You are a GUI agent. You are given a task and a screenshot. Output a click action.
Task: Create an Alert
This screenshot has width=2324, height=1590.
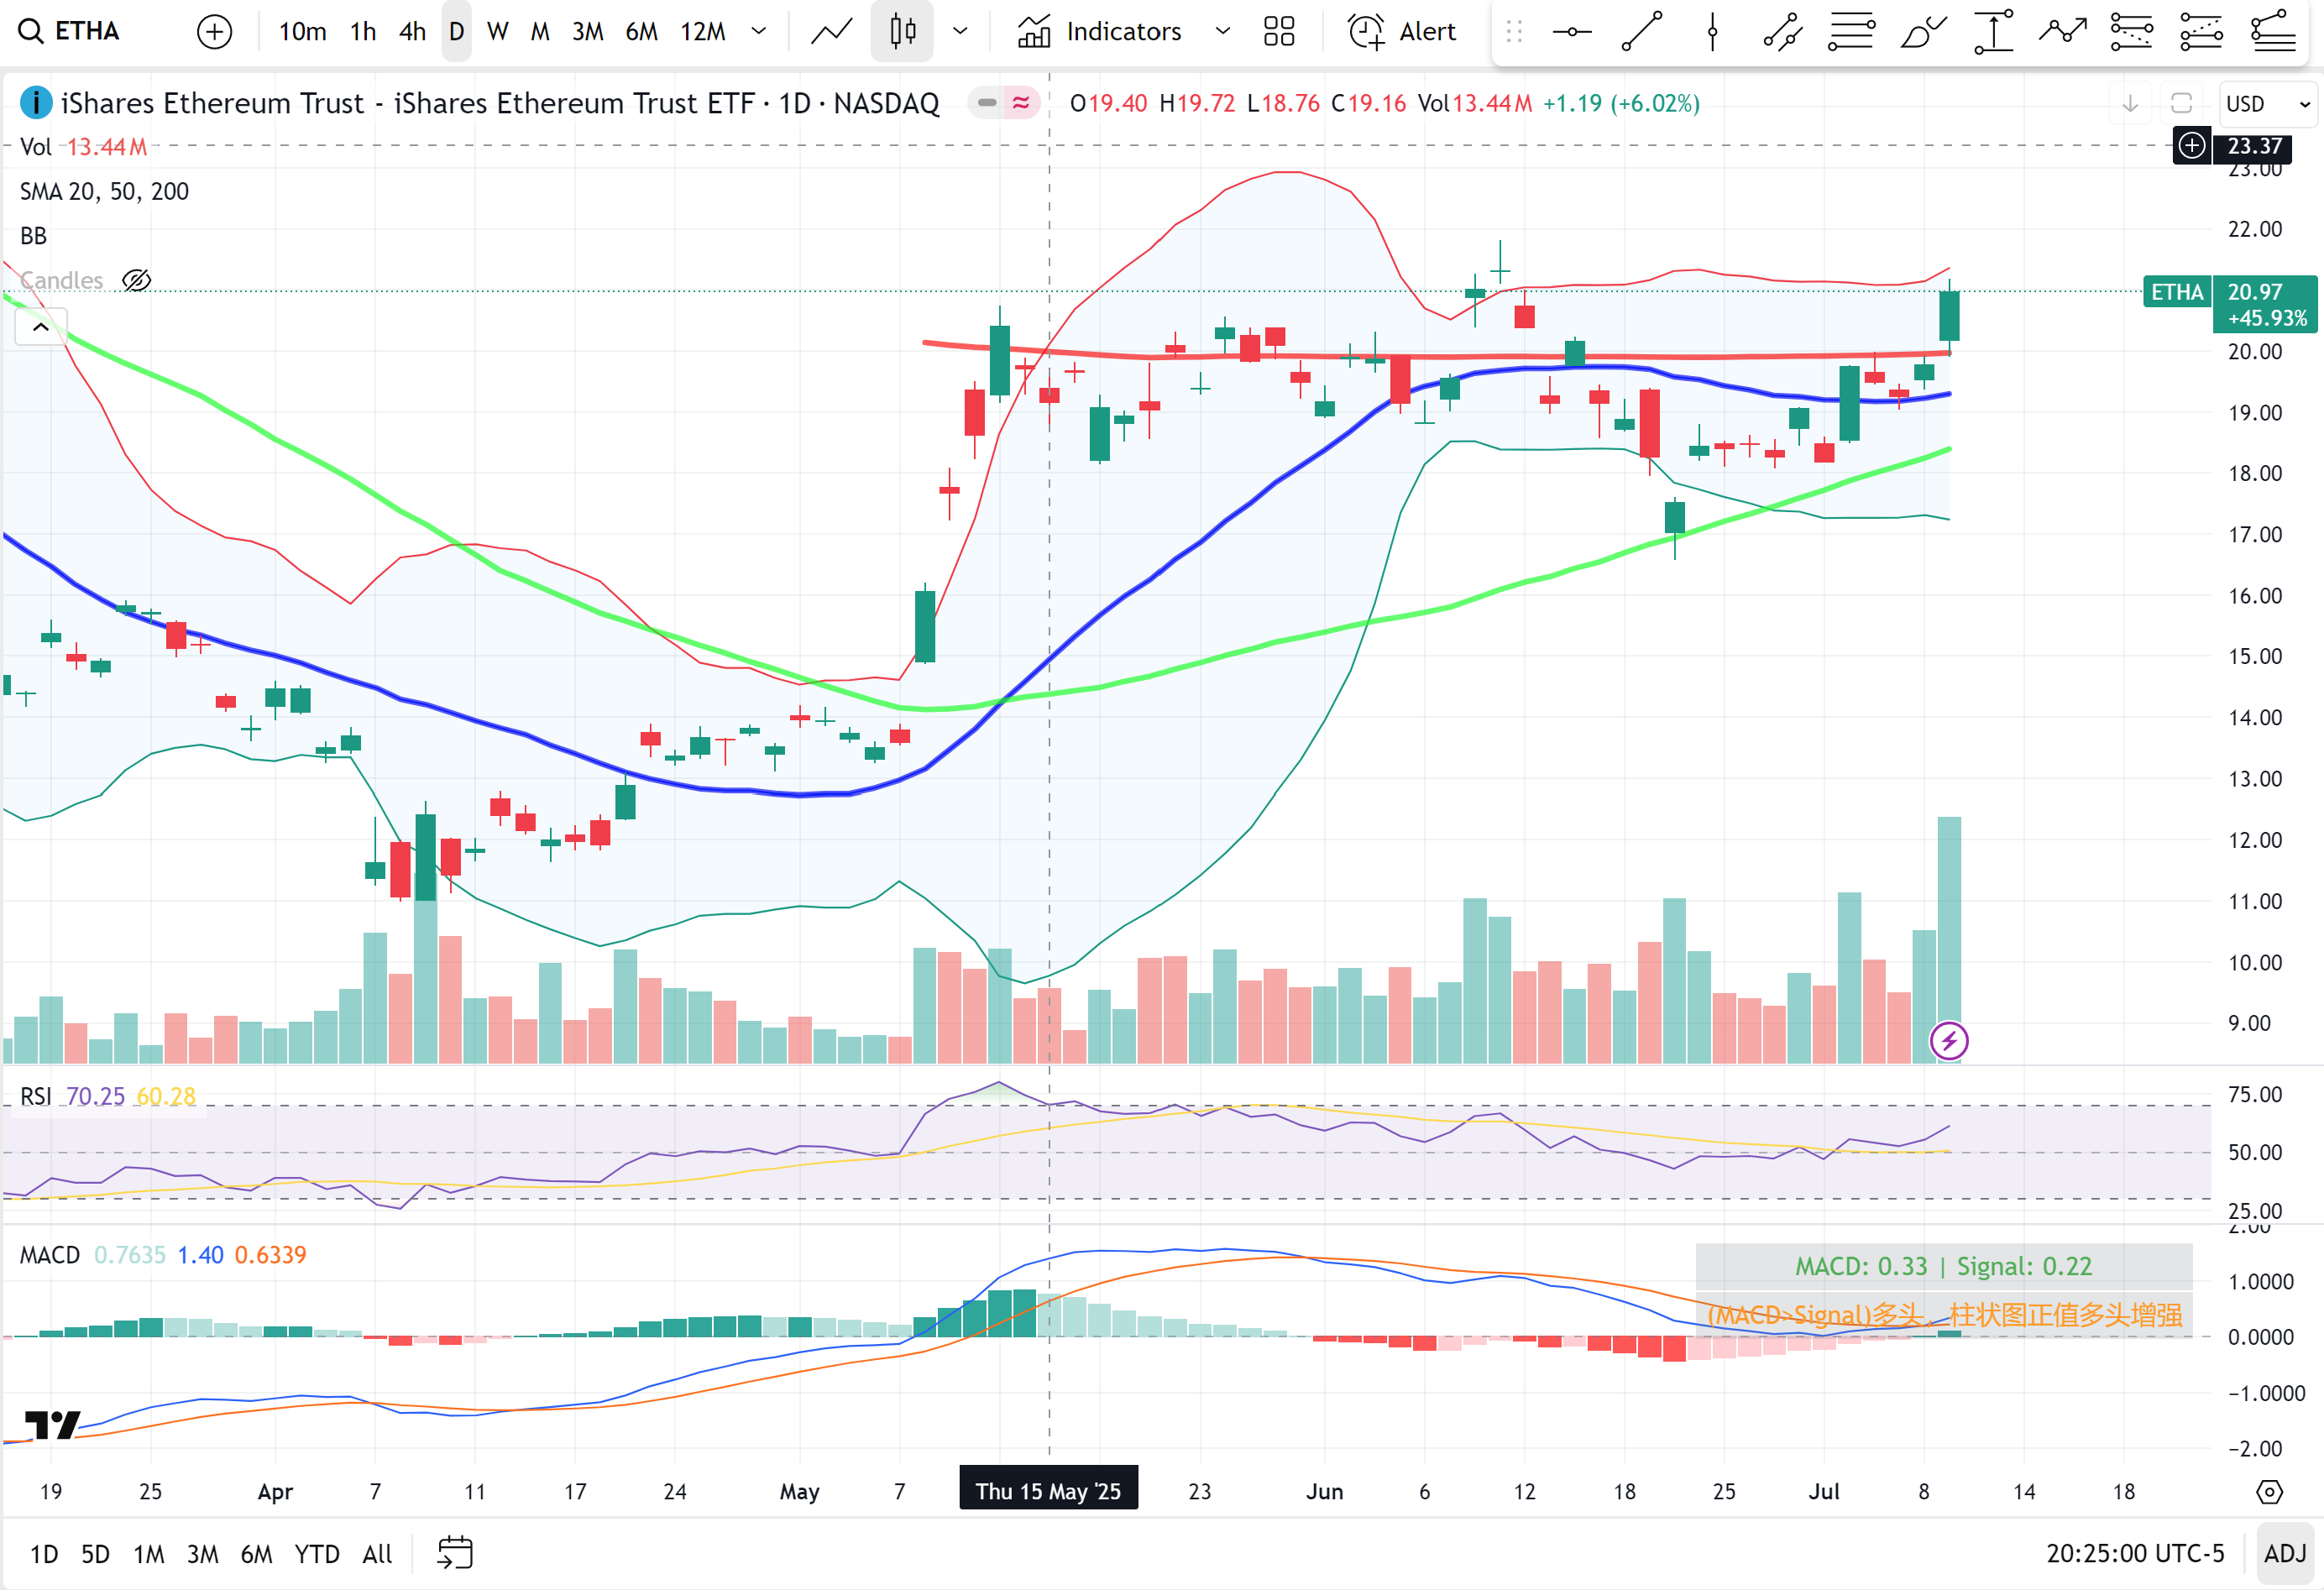tap(1402, 32)
